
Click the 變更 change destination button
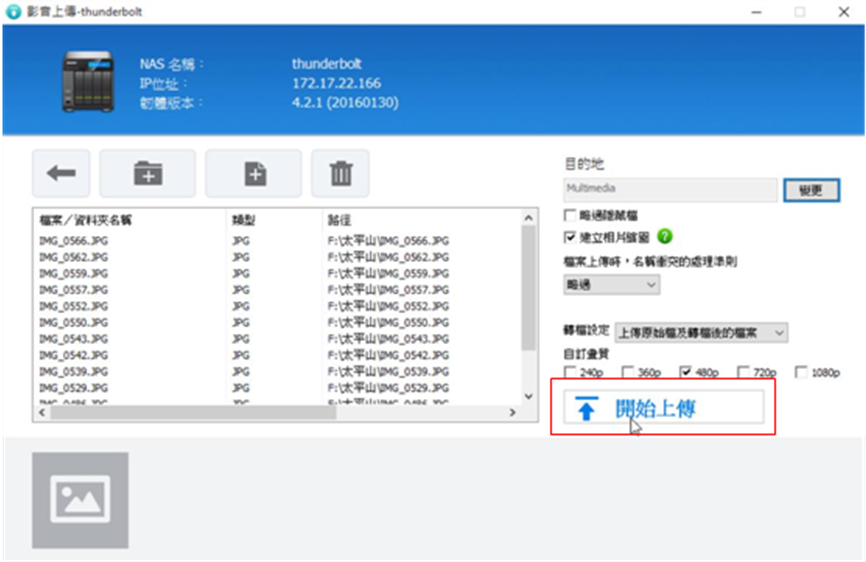pyautogui.click(x=811, y=191)
